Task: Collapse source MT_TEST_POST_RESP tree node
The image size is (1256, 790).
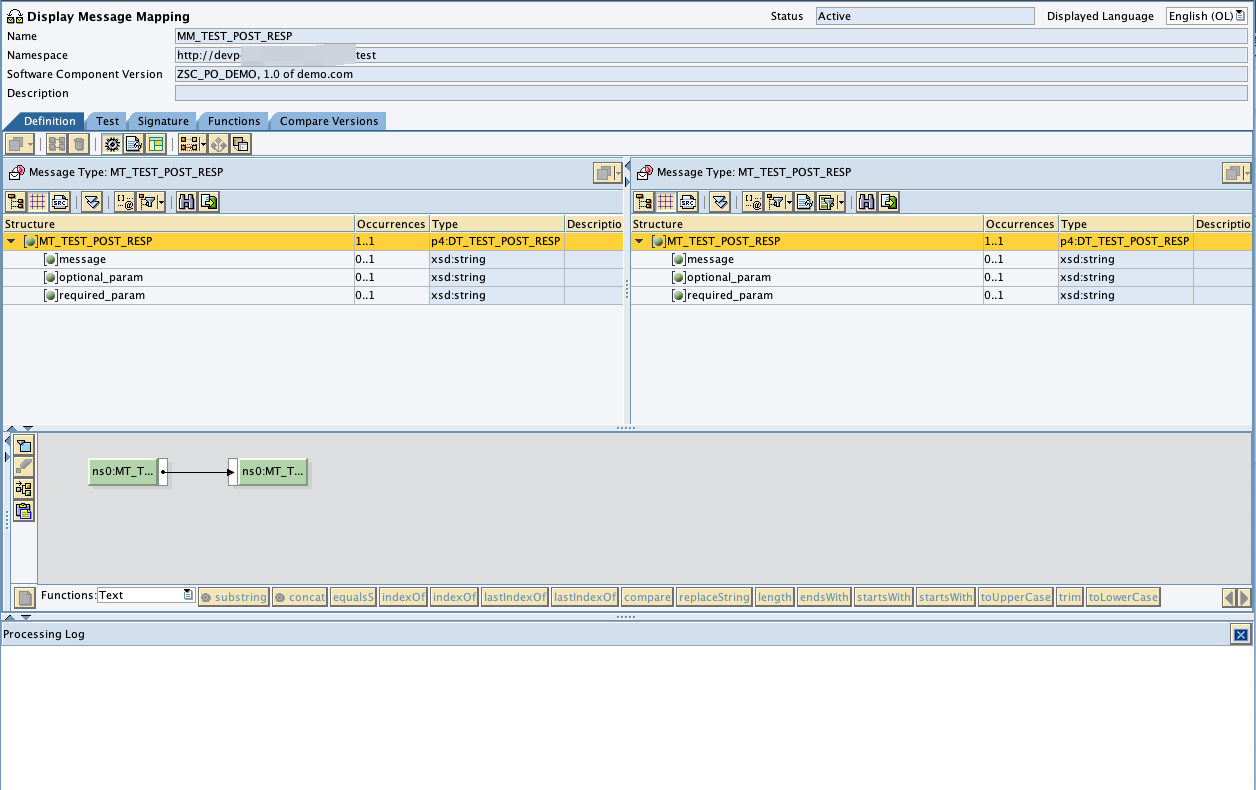Action: pyautogui.click(x=11, y=241)
